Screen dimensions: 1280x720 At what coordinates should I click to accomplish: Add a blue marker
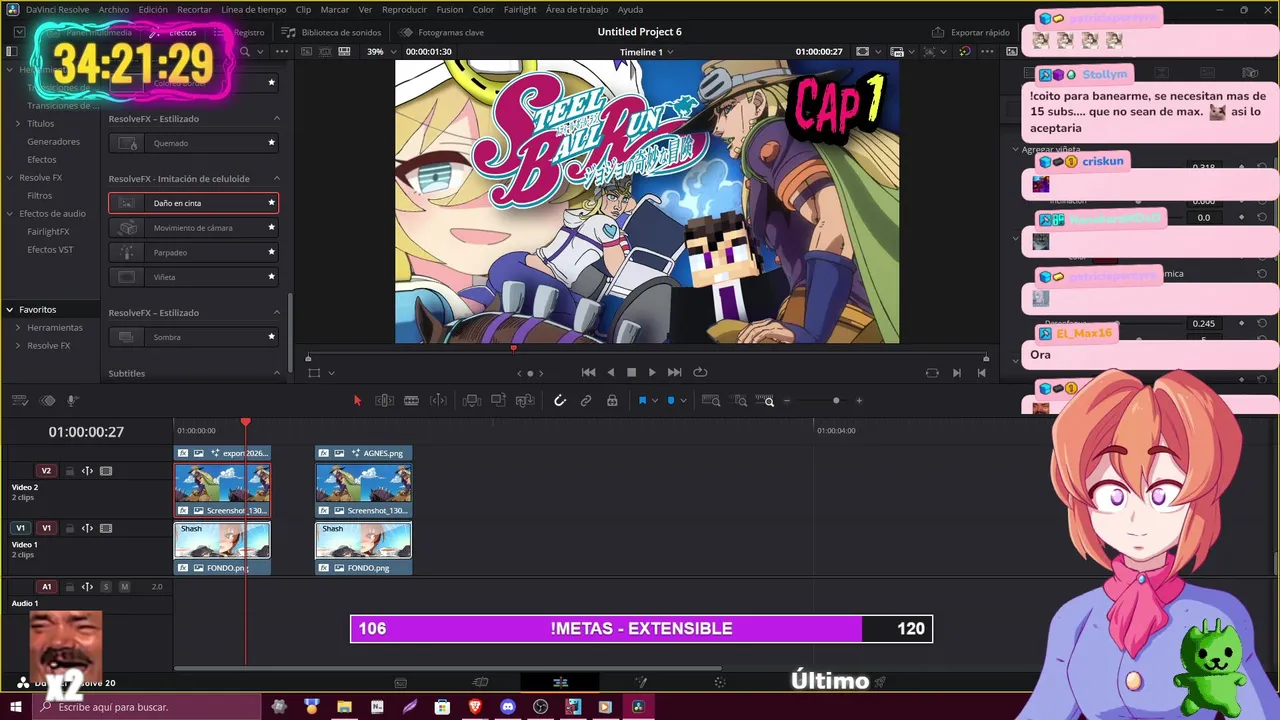[670, 401]
